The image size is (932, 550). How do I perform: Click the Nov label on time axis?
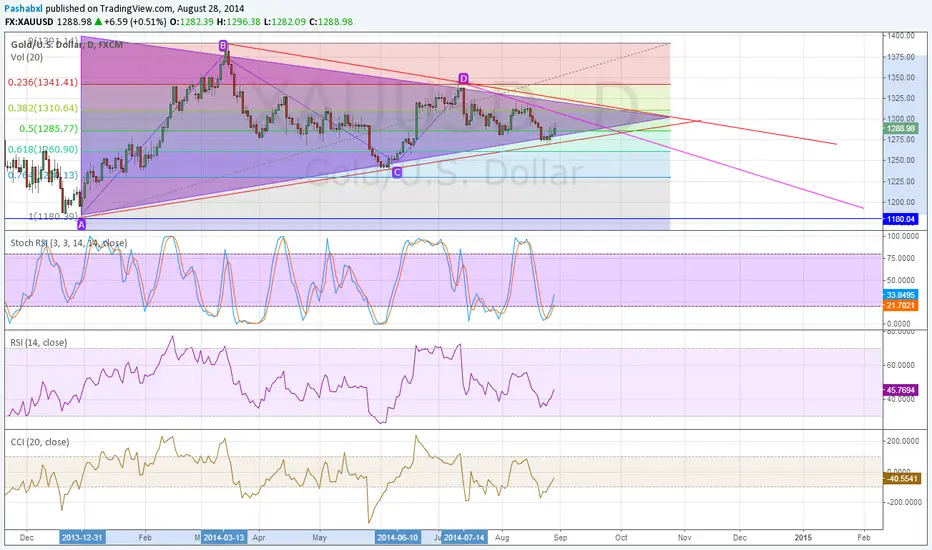685,538
